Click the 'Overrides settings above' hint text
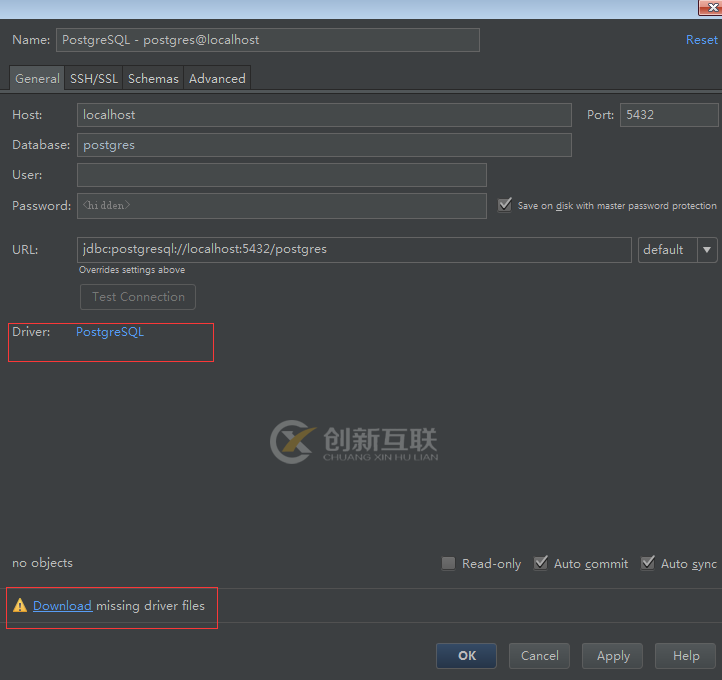722x680 pixels. pos(132,270)
